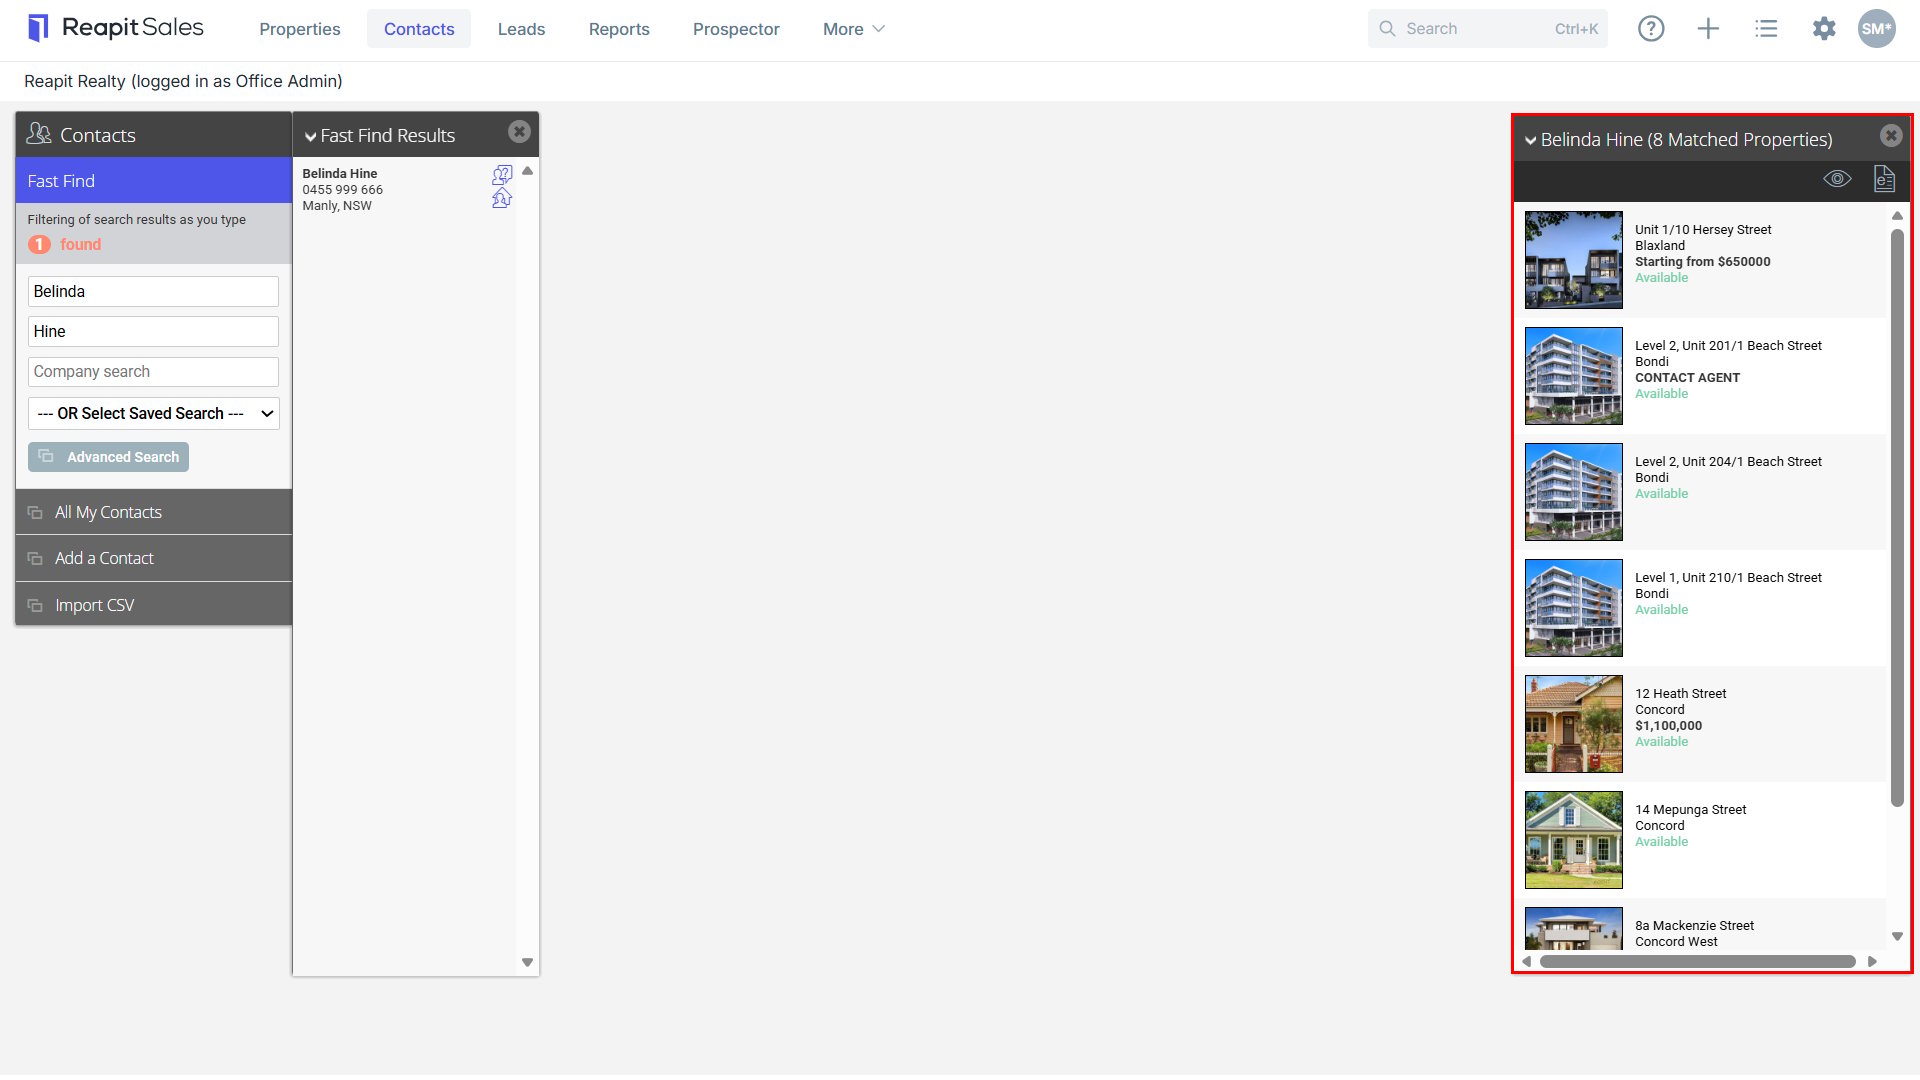This screenshot has width=1920, height=1080.
Task: Open the settings gear icon
Action: coord(1824,29)
